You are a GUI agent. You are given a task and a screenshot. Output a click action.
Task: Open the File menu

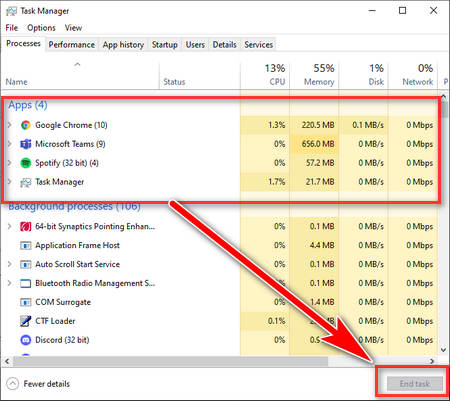pyautogui.click(x=12, y=28)
